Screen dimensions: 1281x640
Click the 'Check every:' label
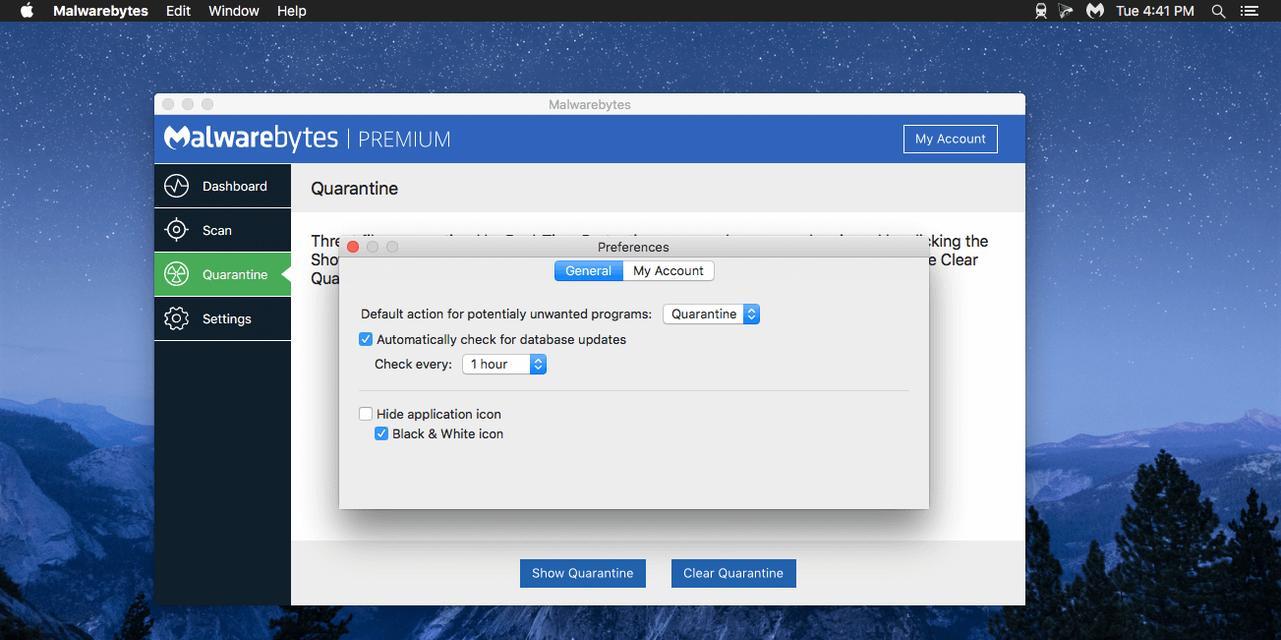tap(413, 364)
